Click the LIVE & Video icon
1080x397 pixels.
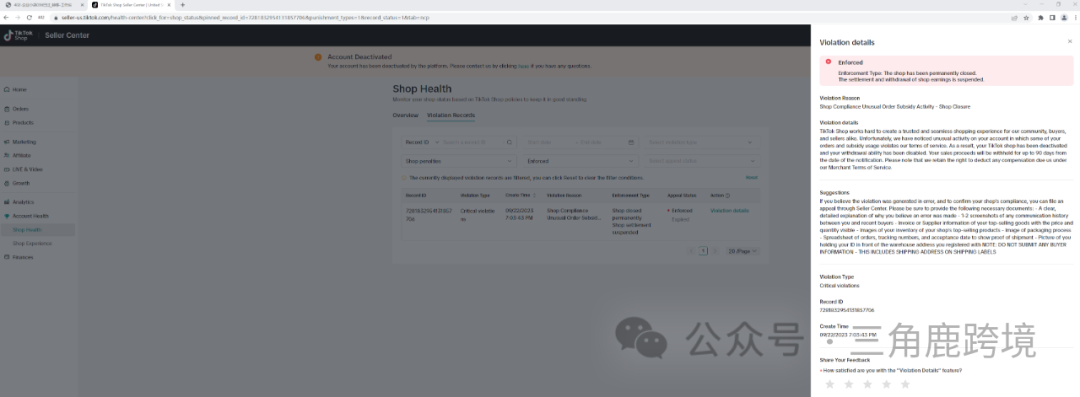pos(6,170)
